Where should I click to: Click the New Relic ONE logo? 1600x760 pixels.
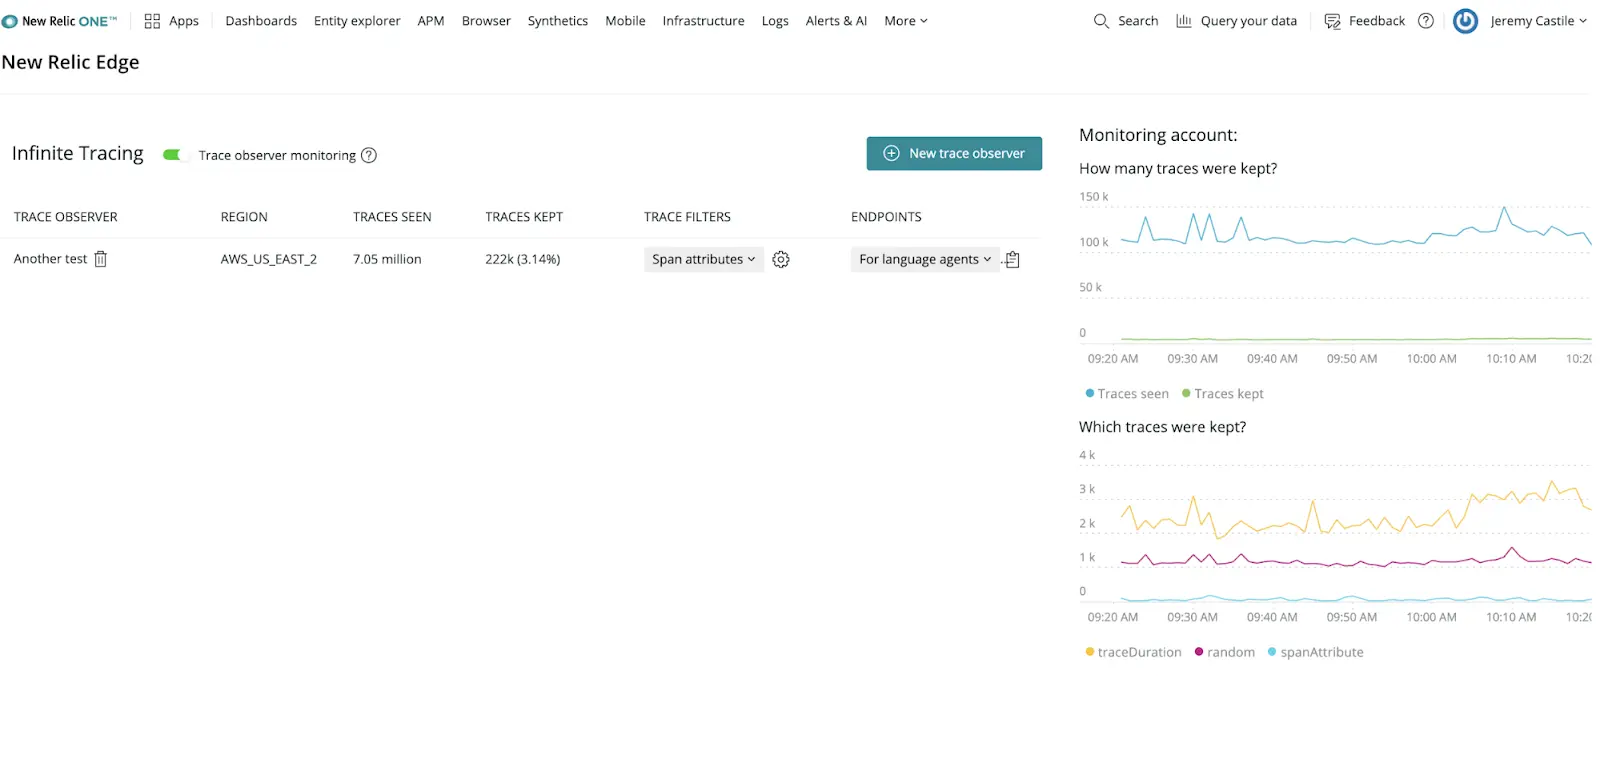[x=60, y=21]
